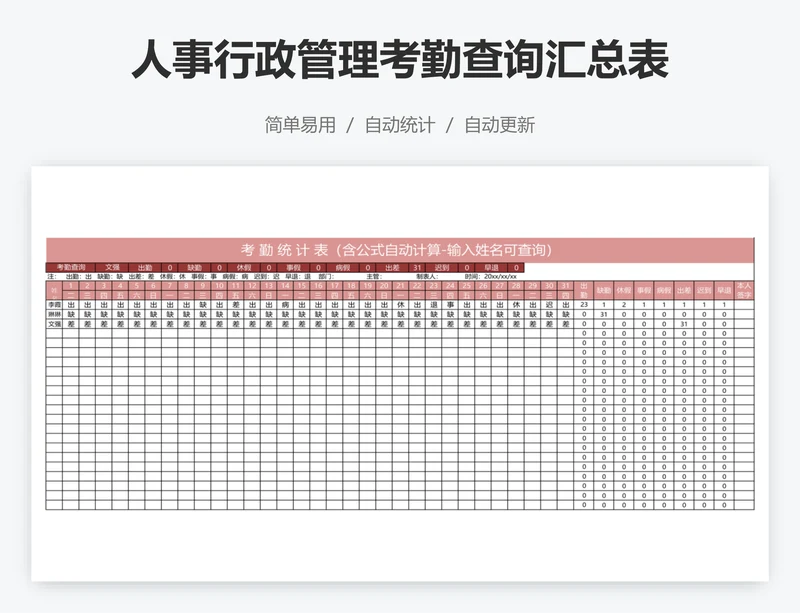
Task: Click the 李四 name cell
Action: (54, 305)
